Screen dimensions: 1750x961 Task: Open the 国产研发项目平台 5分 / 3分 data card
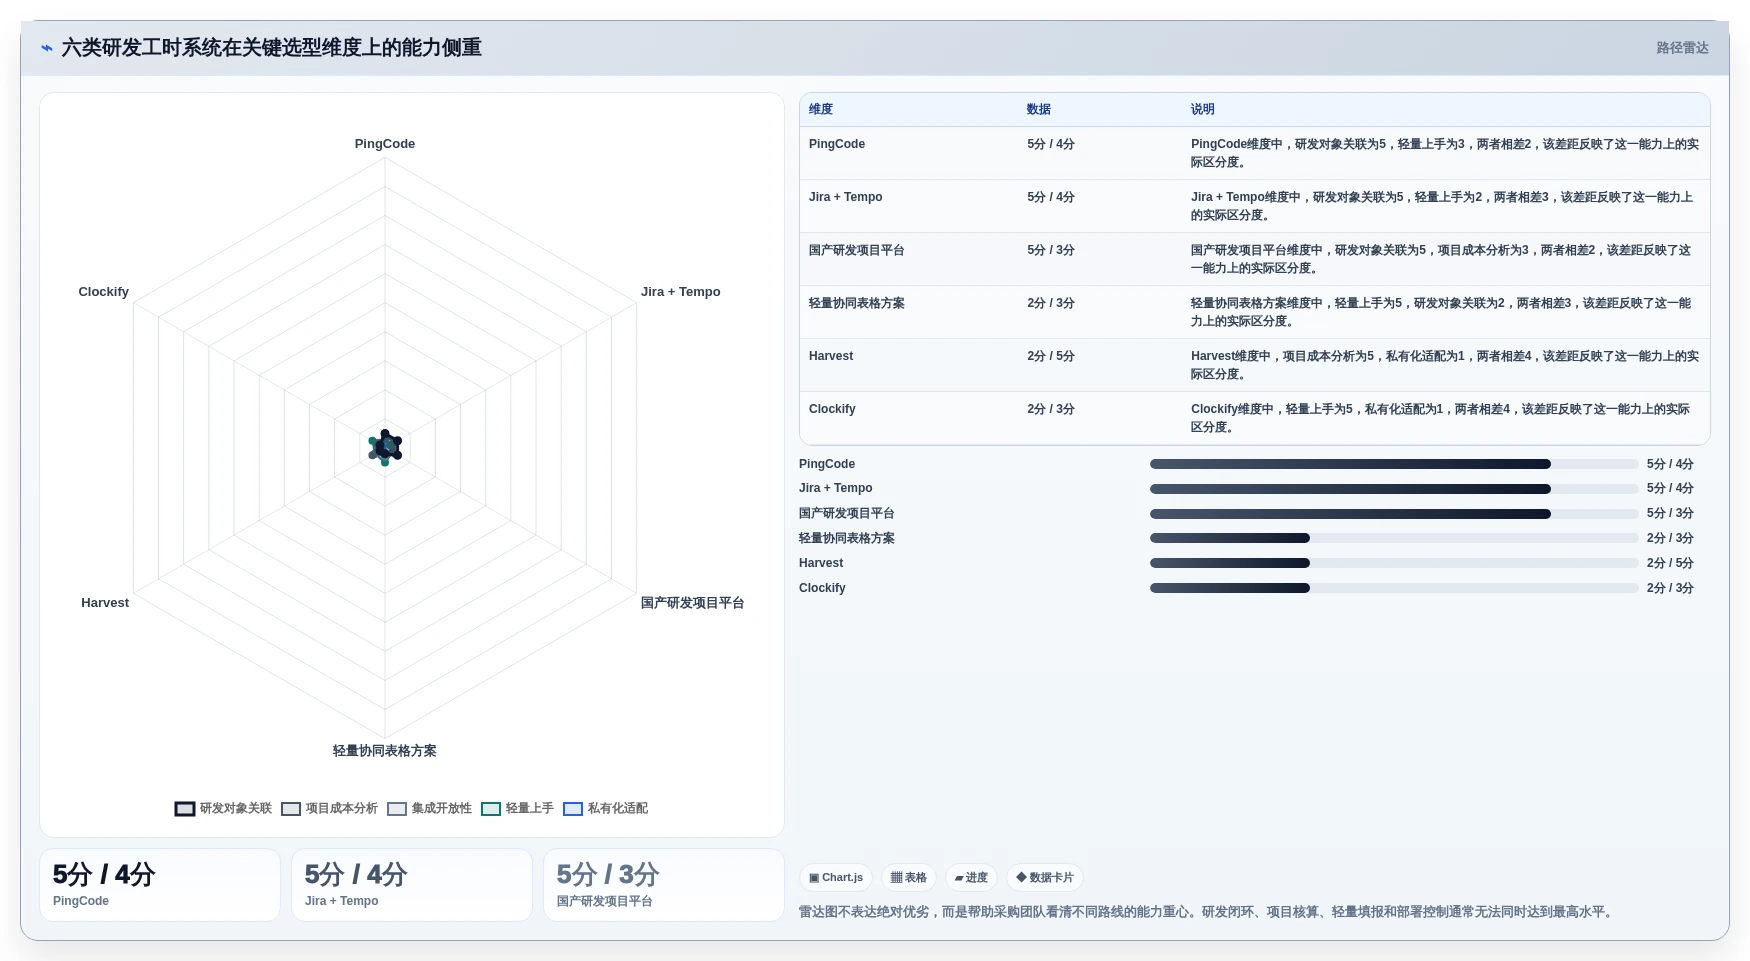point(664,885)
